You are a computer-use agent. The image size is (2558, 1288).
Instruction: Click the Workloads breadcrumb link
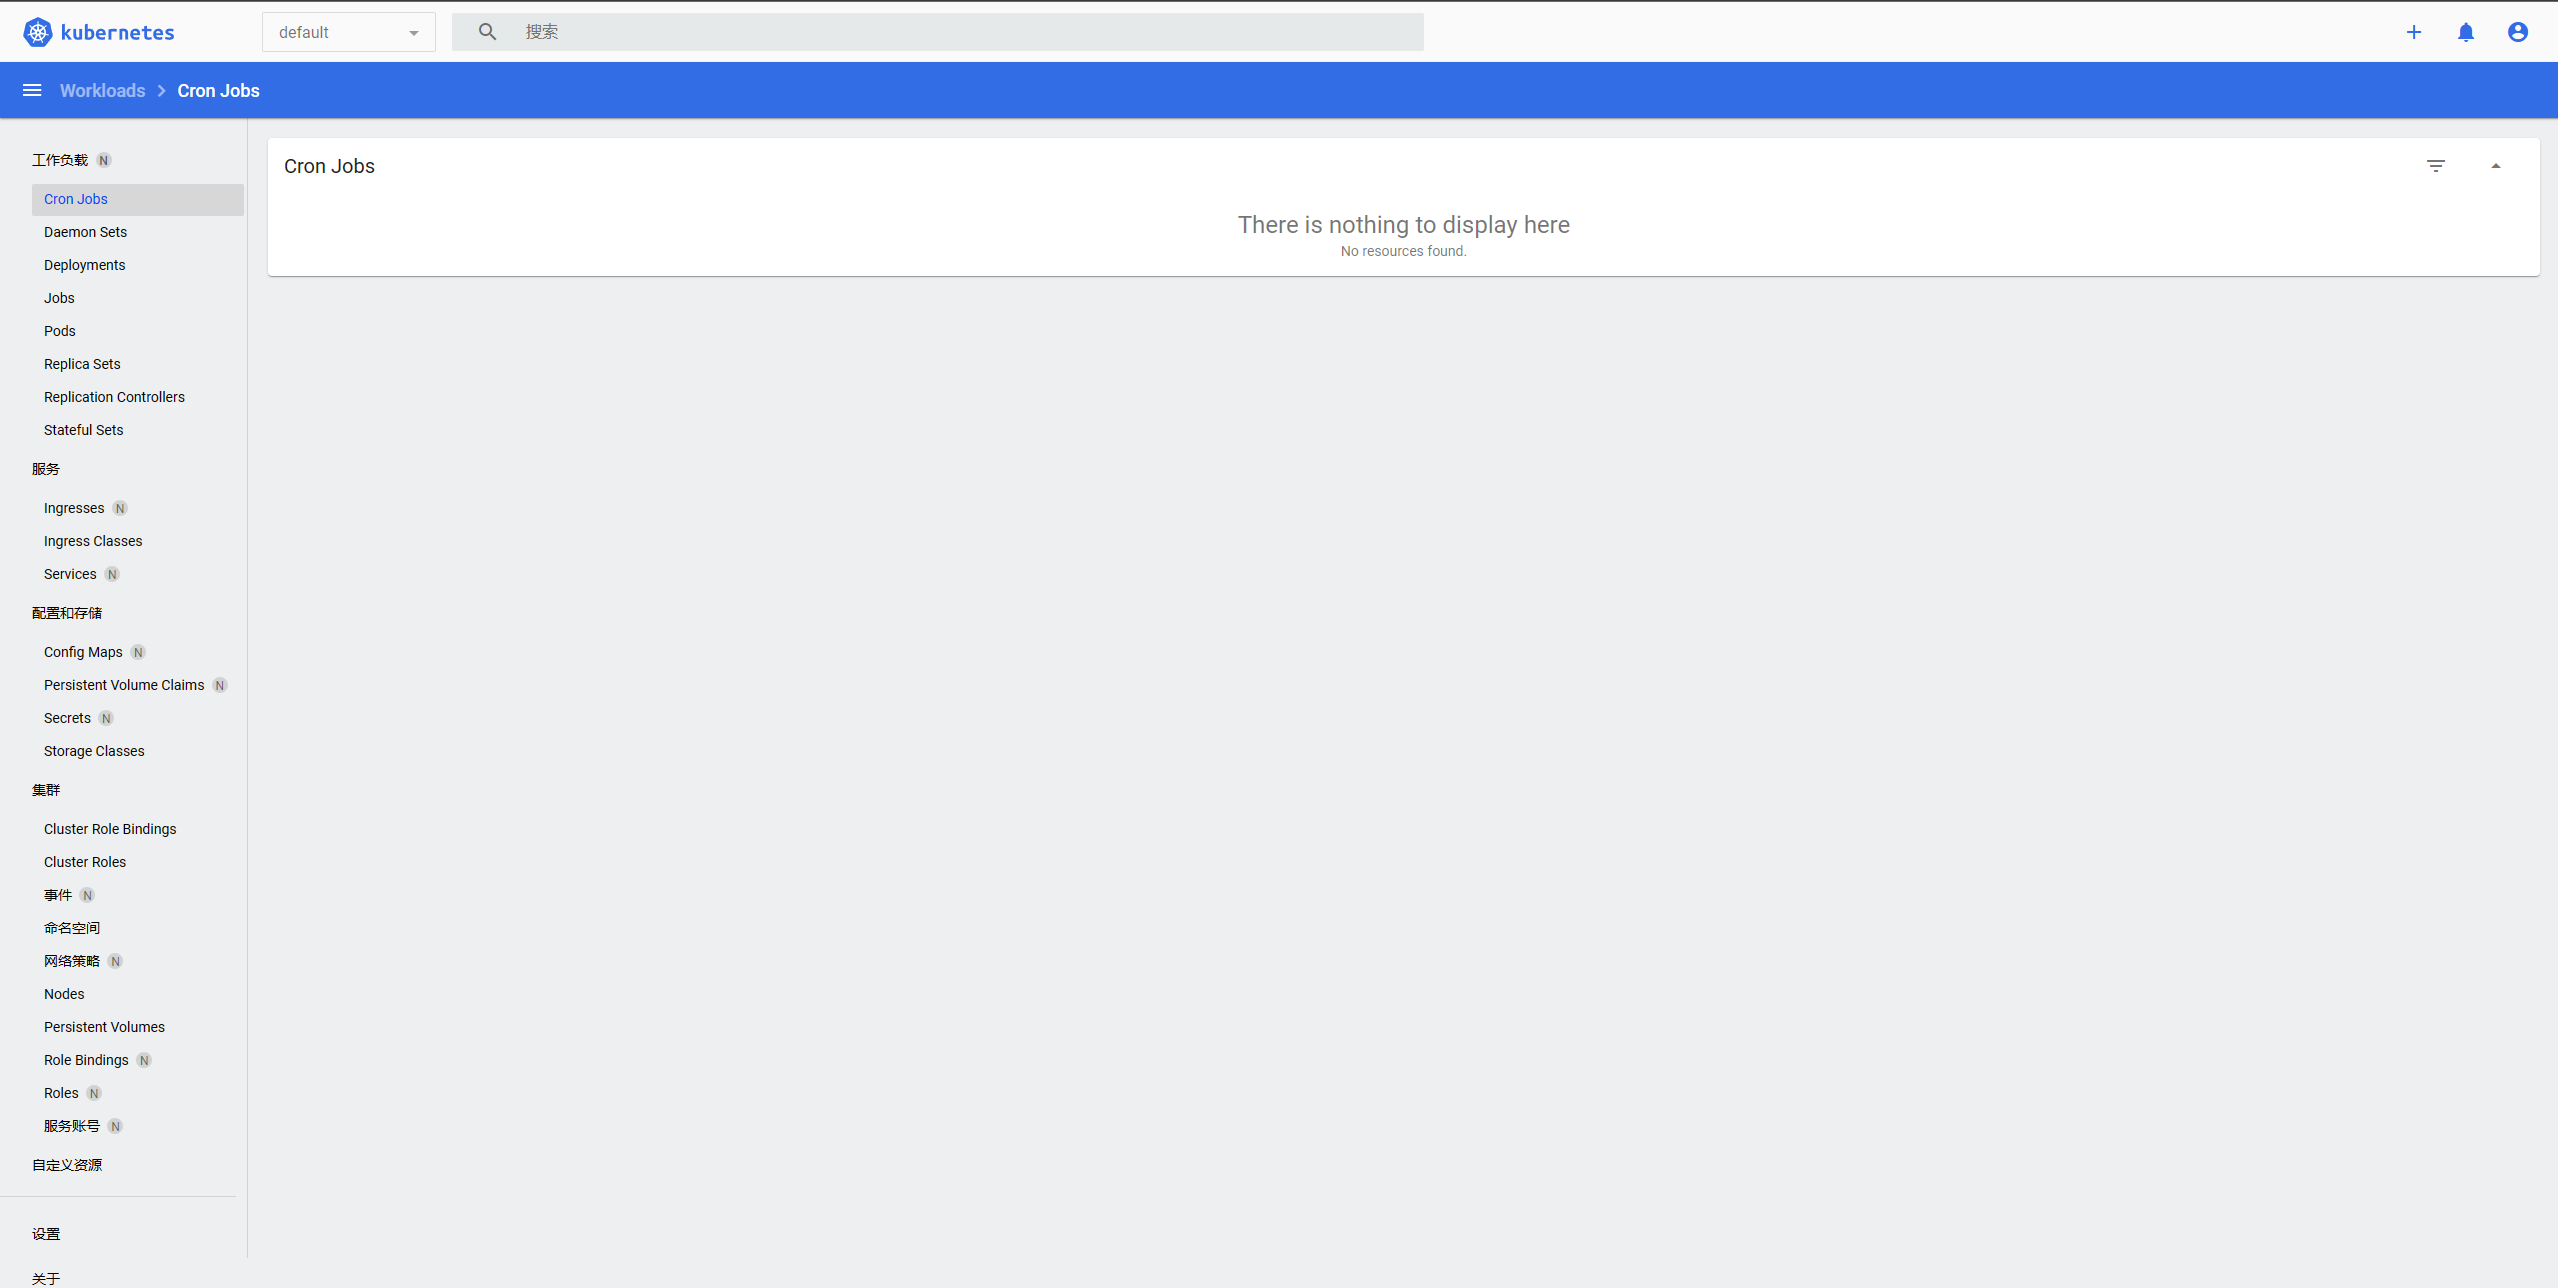tap(102, 91)
